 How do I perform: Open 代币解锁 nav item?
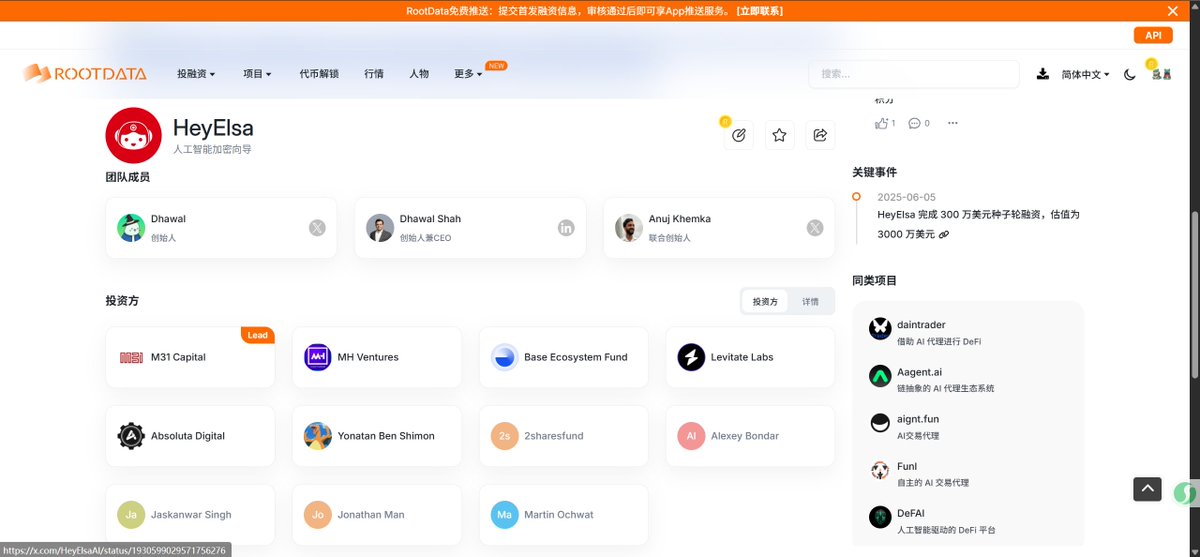pos(319,74)
